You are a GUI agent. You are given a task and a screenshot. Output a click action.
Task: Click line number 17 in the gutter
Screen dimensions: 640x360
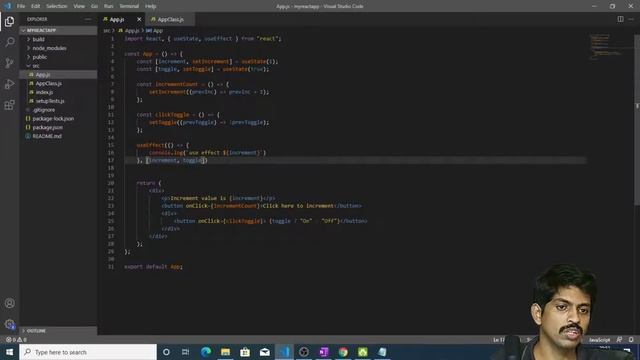112,160
